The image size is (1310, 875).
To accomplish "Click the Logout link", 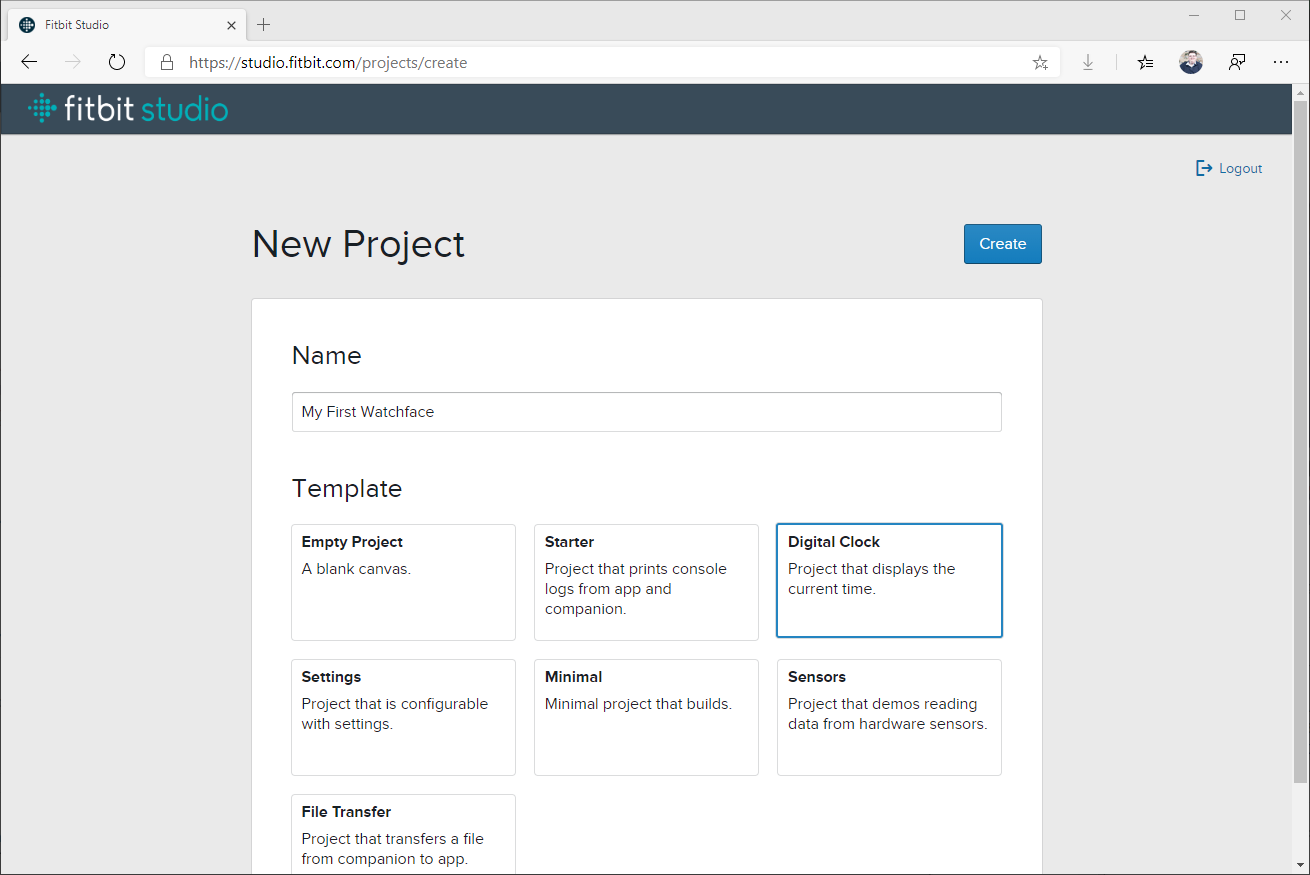I will 1230,168.
